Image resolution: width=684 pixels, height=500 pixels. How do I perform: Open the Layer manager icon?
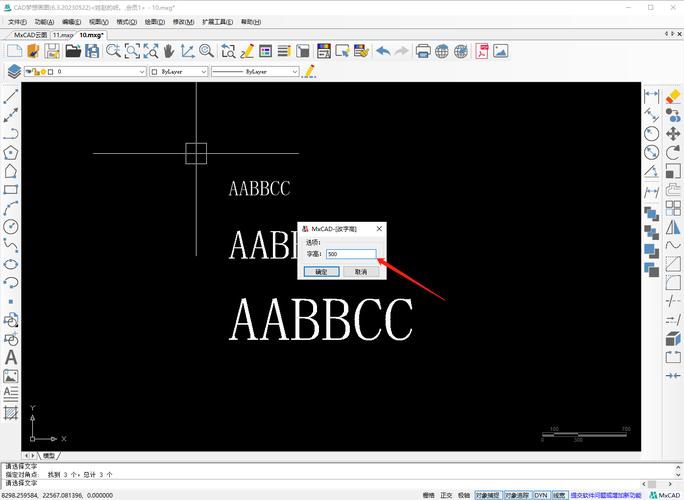coord(14,72)
